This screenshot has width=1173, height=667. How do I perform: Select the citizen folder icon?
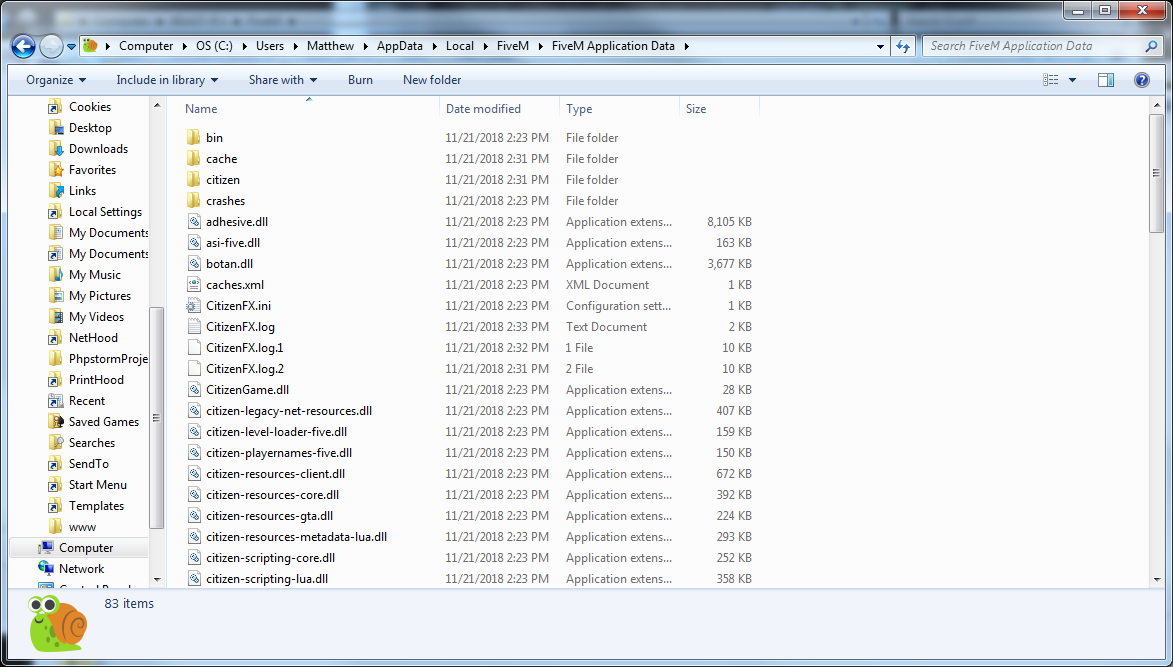tap(194, 179)
